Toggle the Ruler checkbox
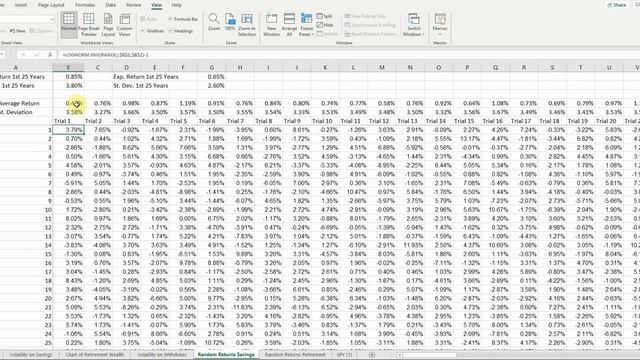The width and height of the screenshot is (640, 360). (149, 19)
